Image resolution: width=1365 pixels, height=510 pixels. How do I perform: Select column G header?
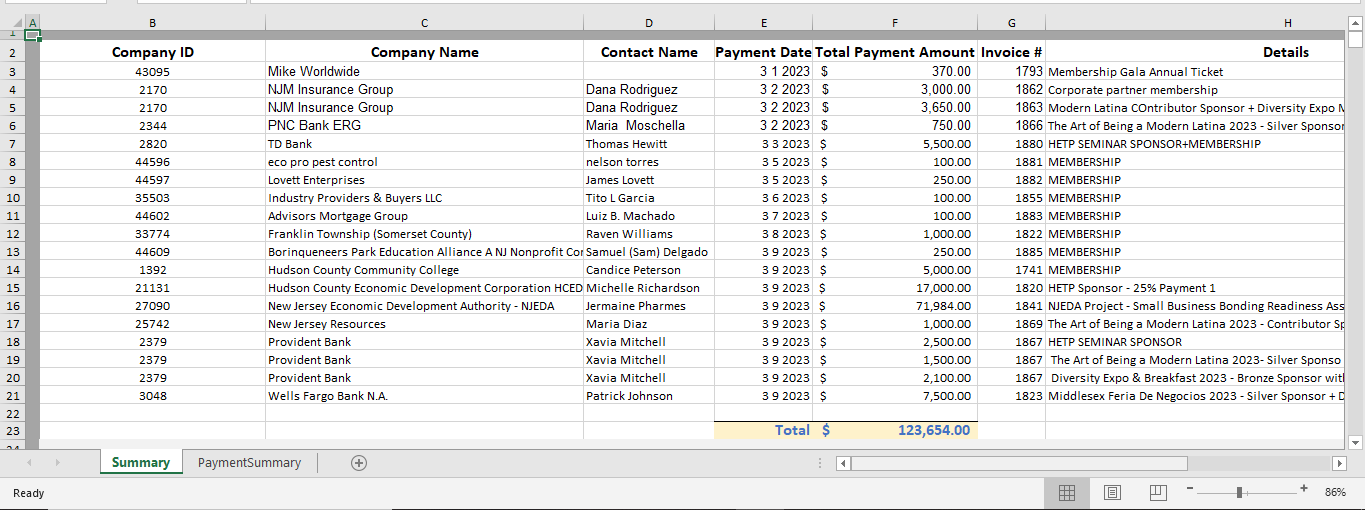[x=1011, y=22]
